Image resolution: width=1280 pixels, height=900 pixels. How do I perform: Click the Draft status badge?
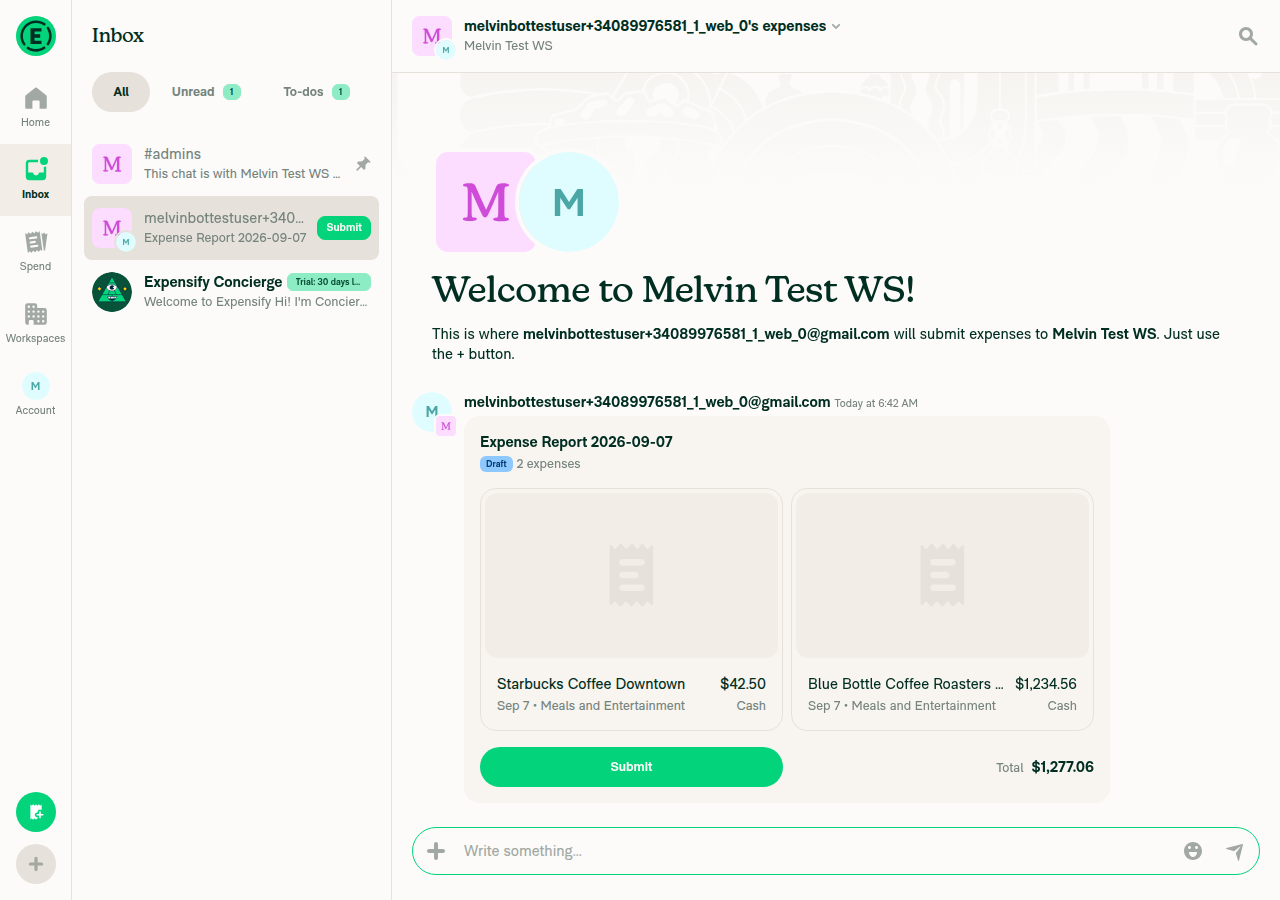tap(496, 464)
